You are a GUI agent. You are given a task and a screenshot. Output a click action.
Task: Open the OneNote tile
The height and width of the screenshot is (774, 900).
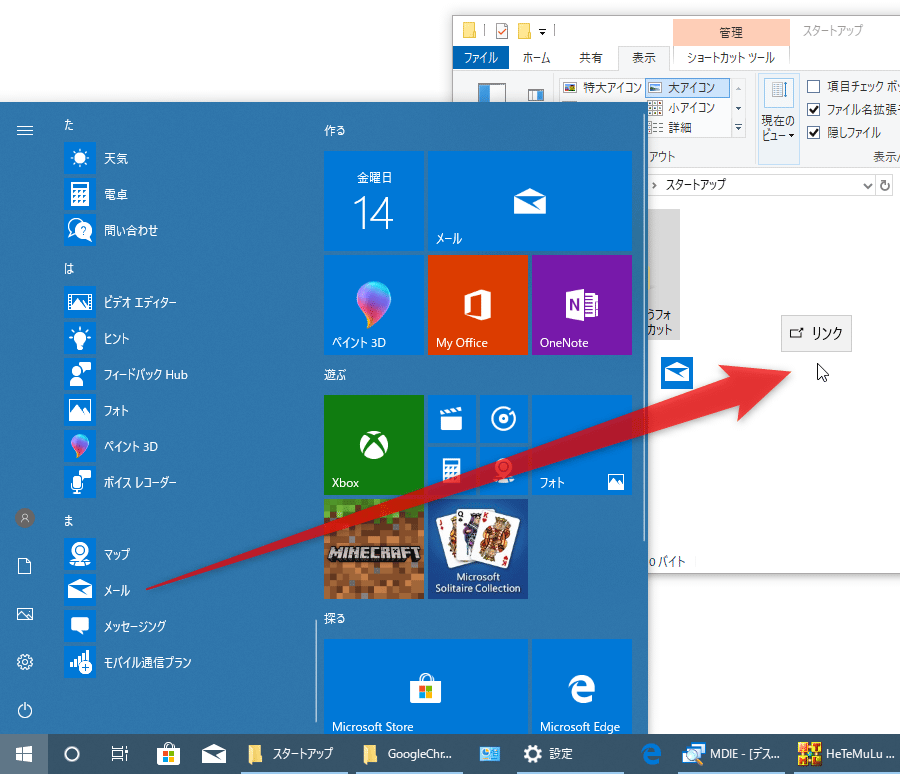(x=581, y=305)
